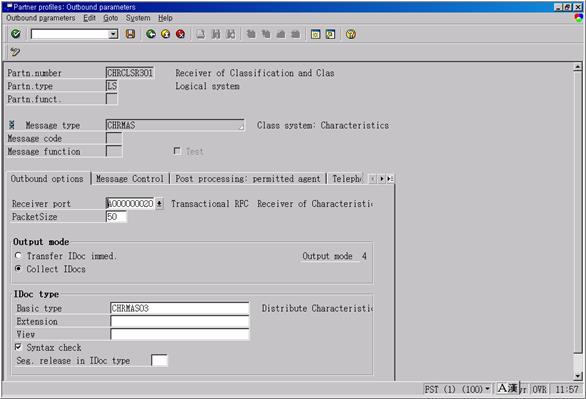This screenshot has height=399, width=586.
Task: Select the Outbound options tab
Action: [x=47, y=179]
